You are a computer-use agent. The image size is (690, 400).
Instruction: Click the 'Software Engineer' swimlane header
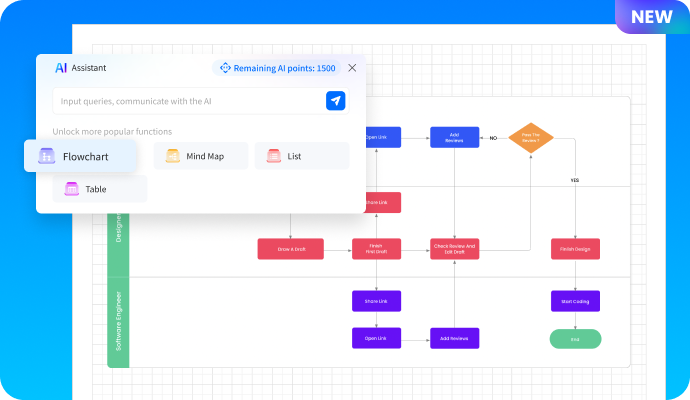click(118, 322)
